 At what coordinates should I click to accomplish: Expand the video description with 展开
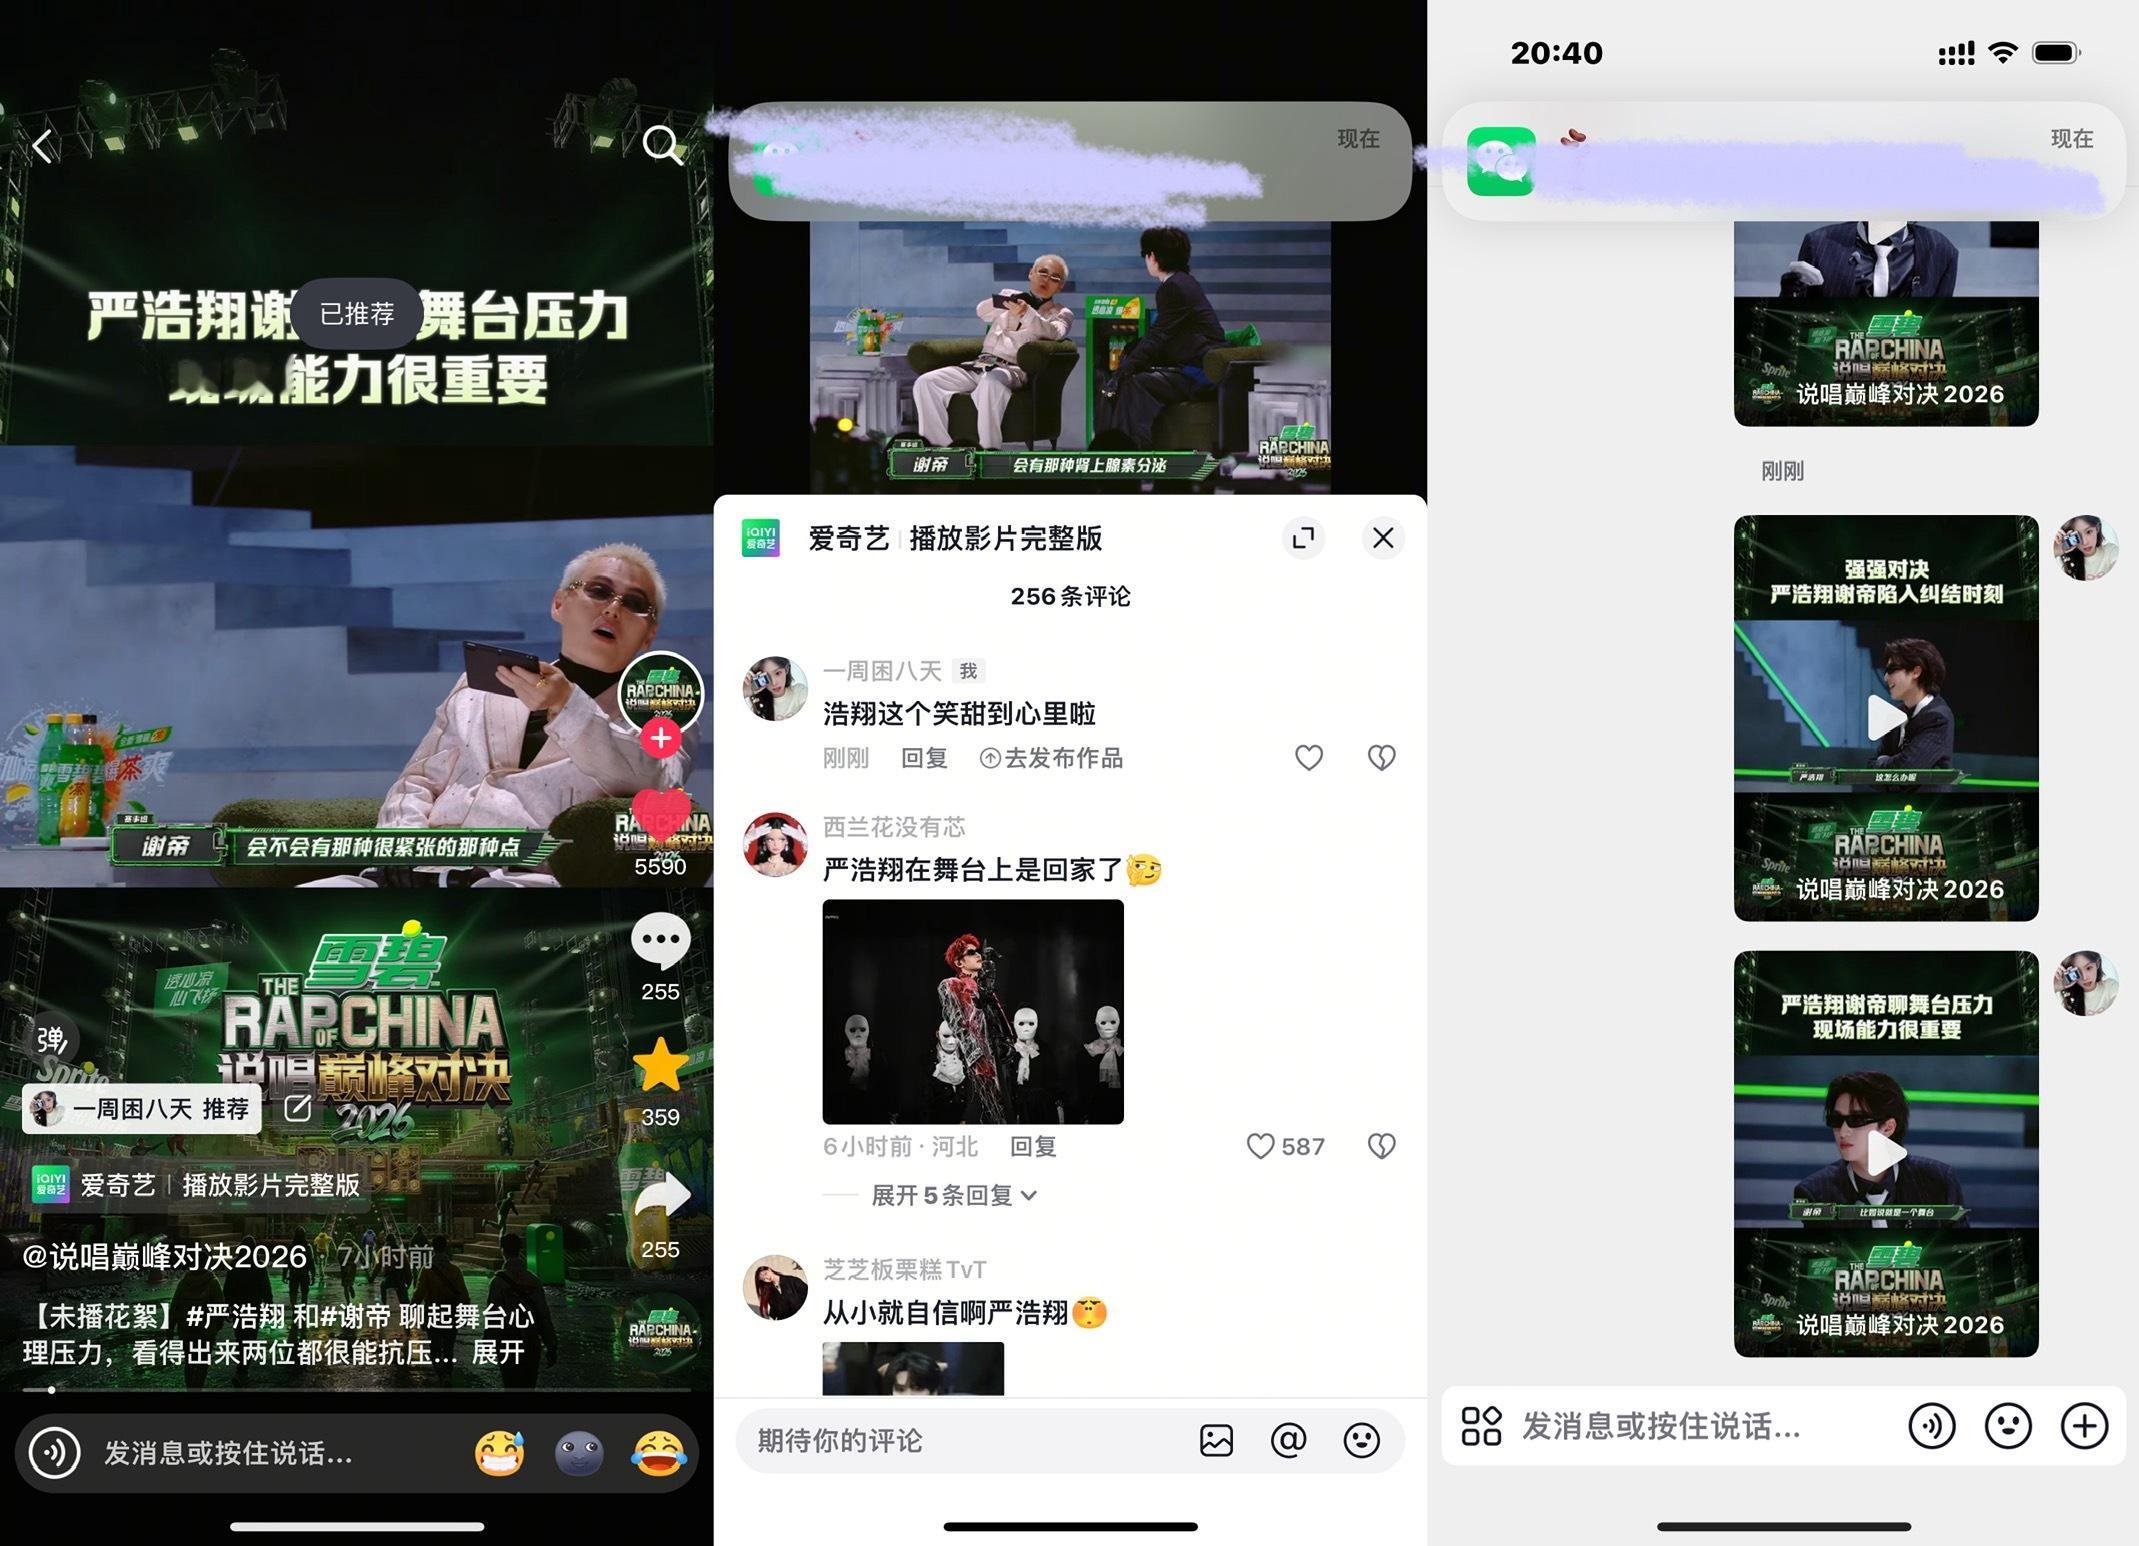point(498,1353)
